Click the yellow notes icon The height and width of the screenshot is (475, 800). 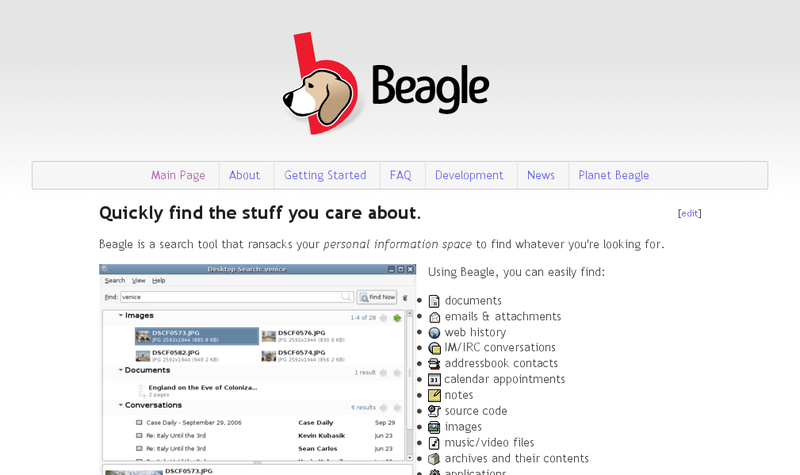pyautogui.click(x=434, y=396)
